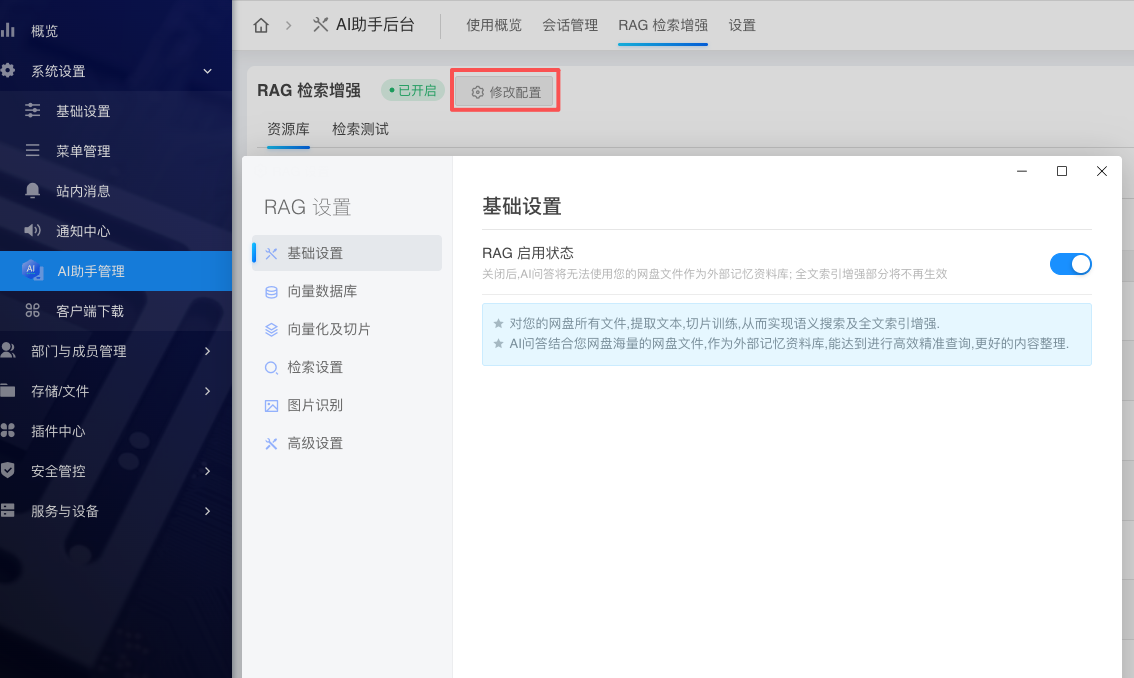Toggle the RAG enable status switch
Image resolution: width=1134 pixels, height=678 pixels.
(x=1070, y=264)
